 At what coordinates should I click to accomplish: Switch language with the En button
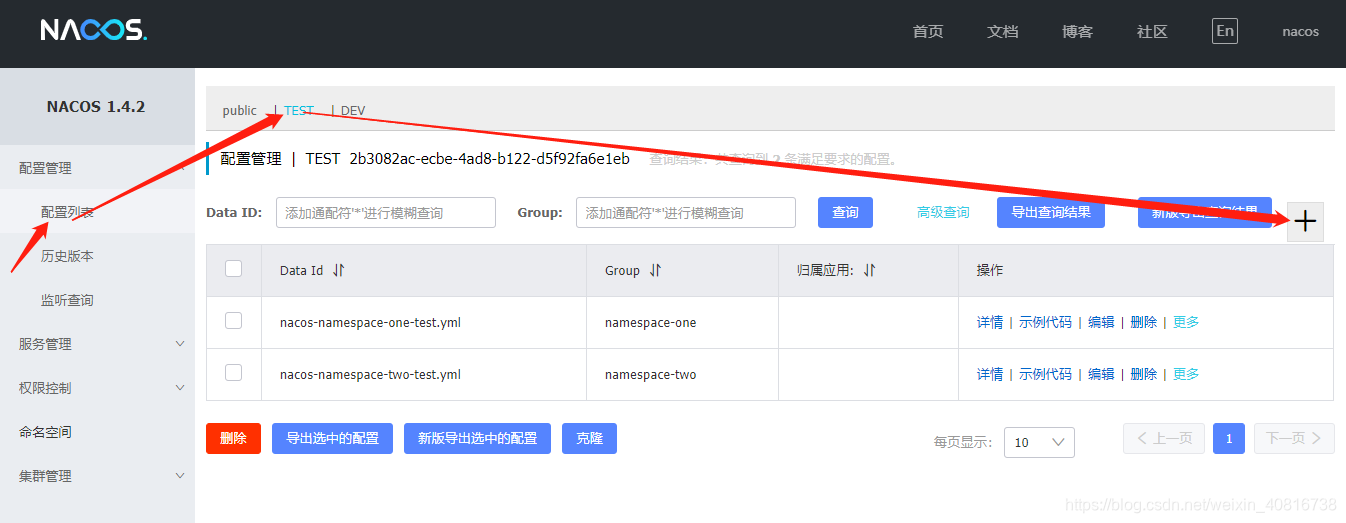coord(1225,31)
